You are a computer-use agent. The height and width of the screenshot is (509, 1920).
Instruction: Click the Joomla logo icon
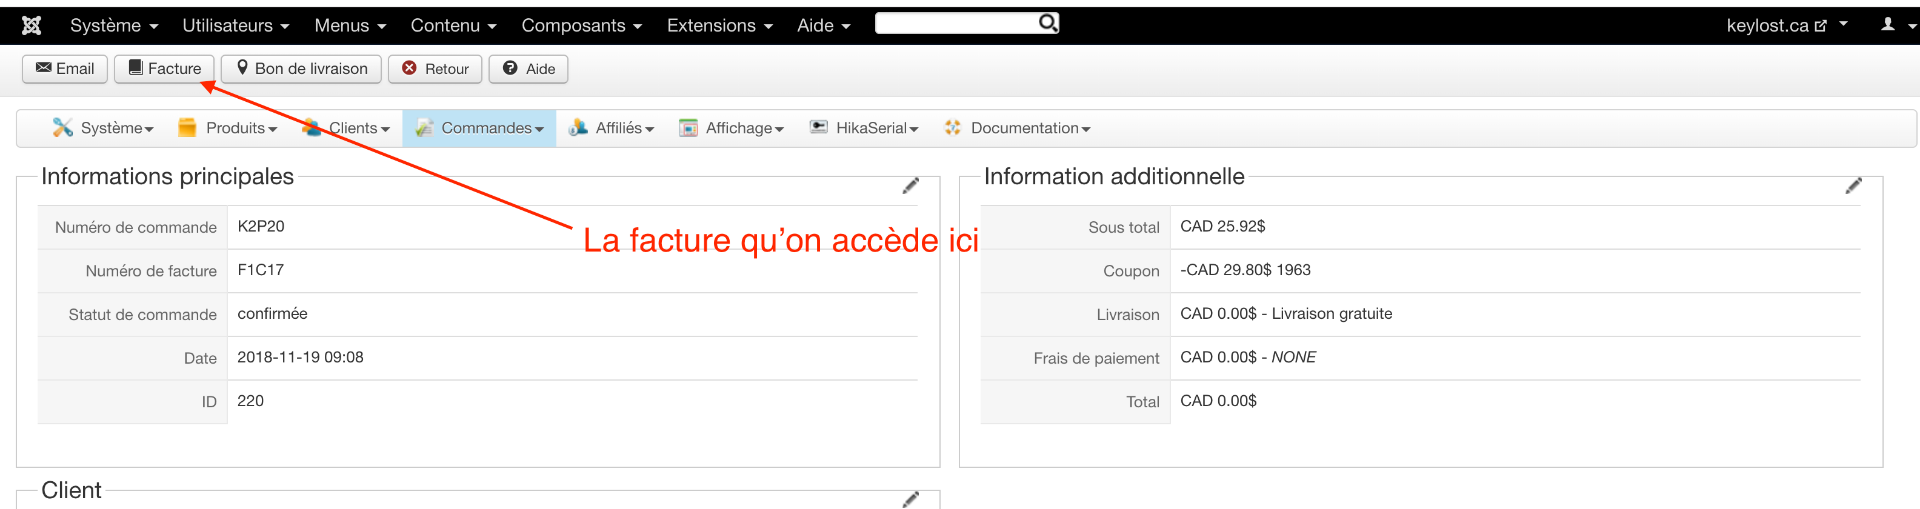31,25
